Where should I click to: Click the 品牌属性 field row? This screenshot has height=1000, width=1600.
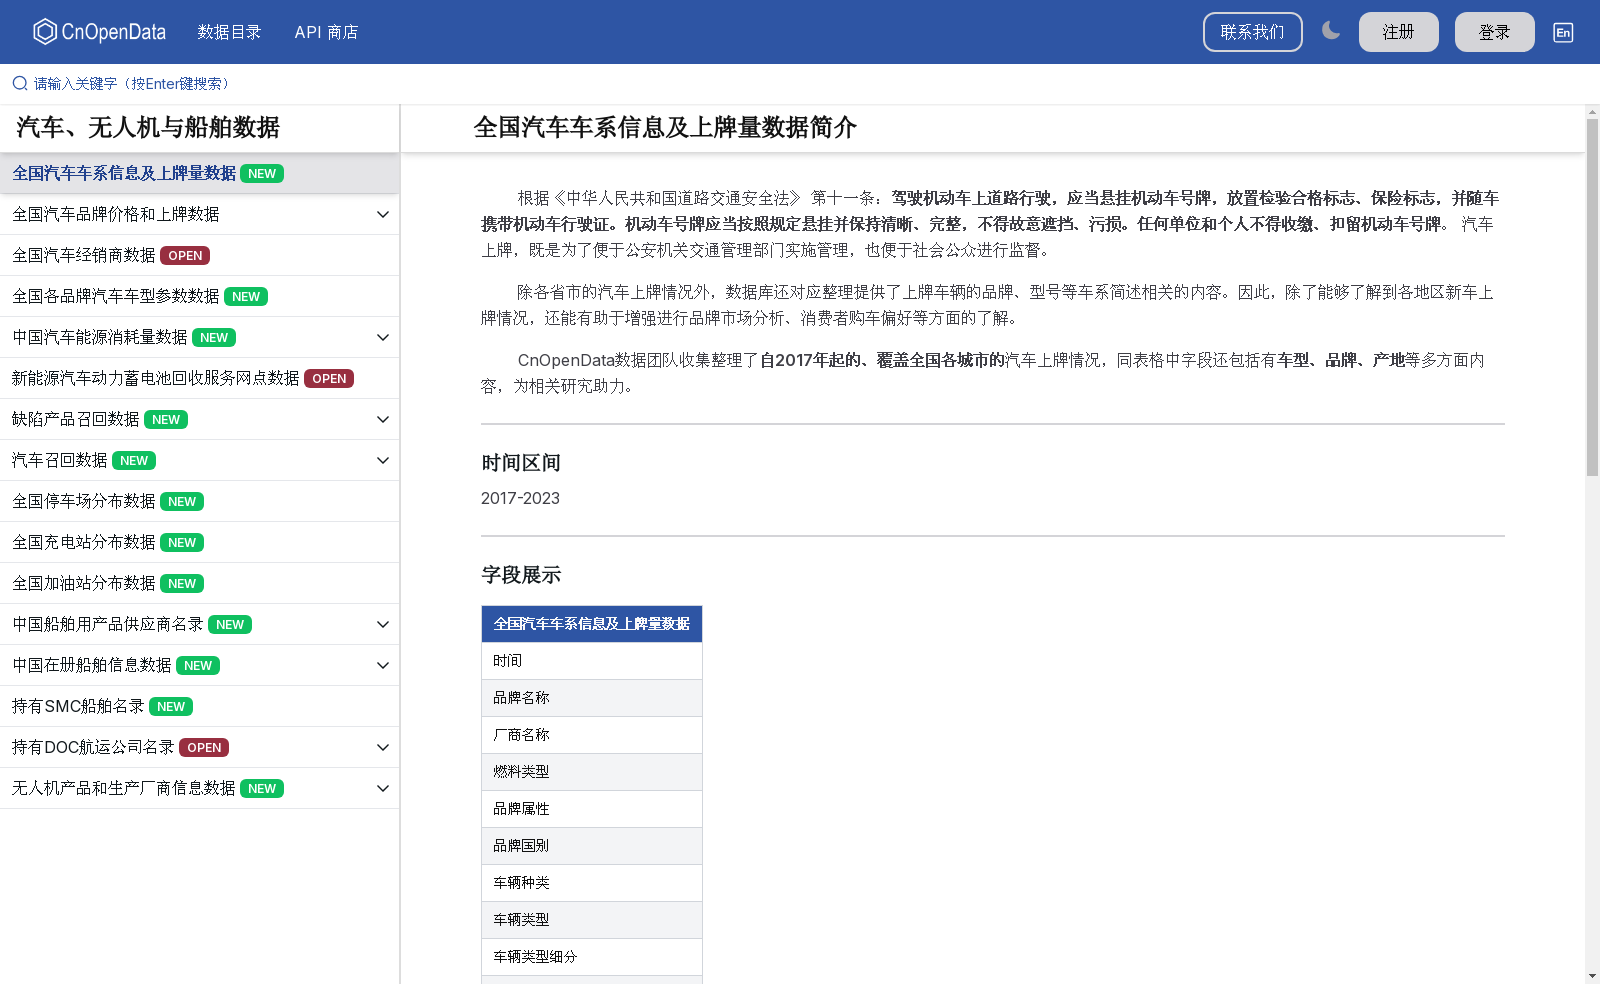592,809
